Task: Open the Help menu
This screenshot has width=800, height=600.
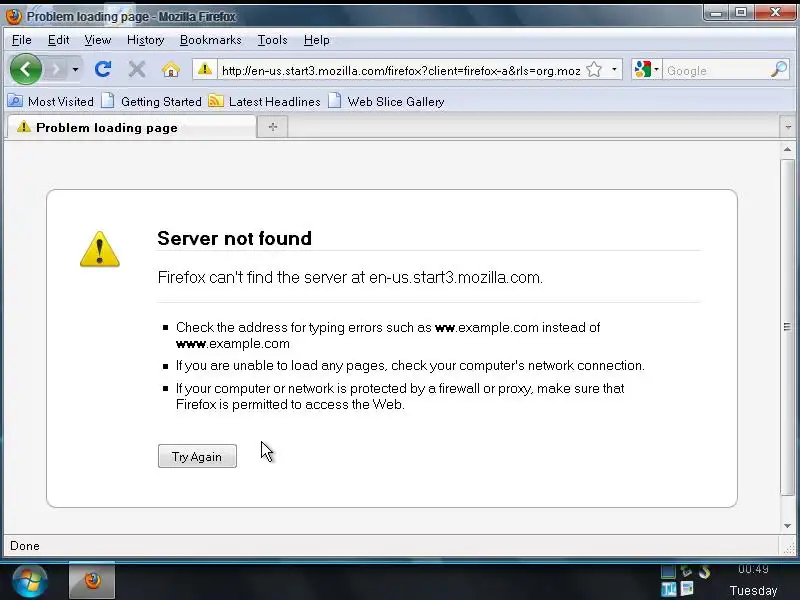Action: (x=316, y=40)
